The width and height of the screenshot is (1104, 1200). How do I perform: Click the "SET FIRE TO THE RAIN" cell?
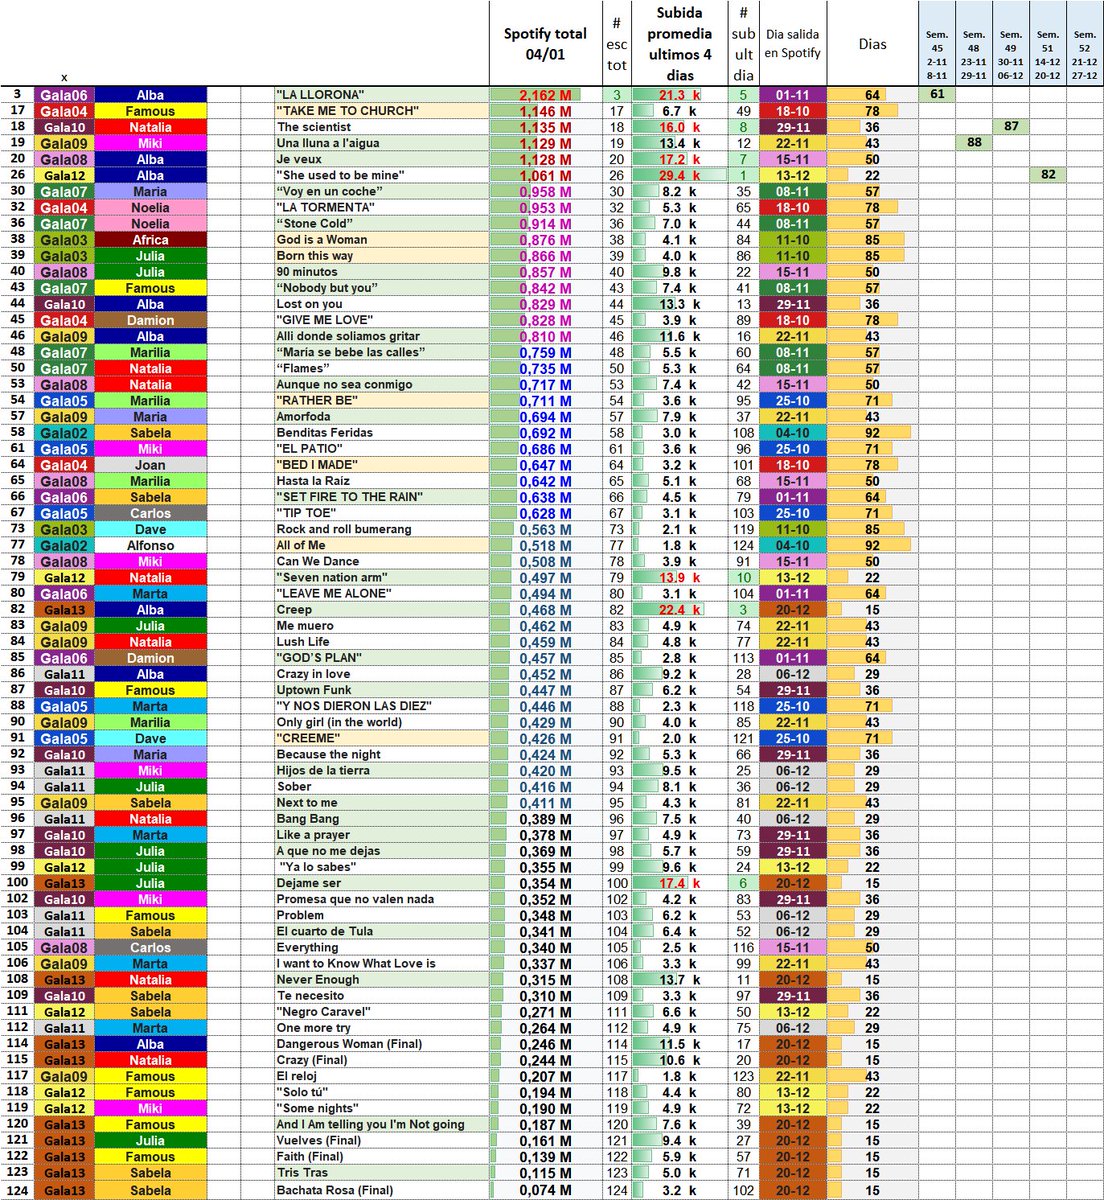(x=382, y=497)
